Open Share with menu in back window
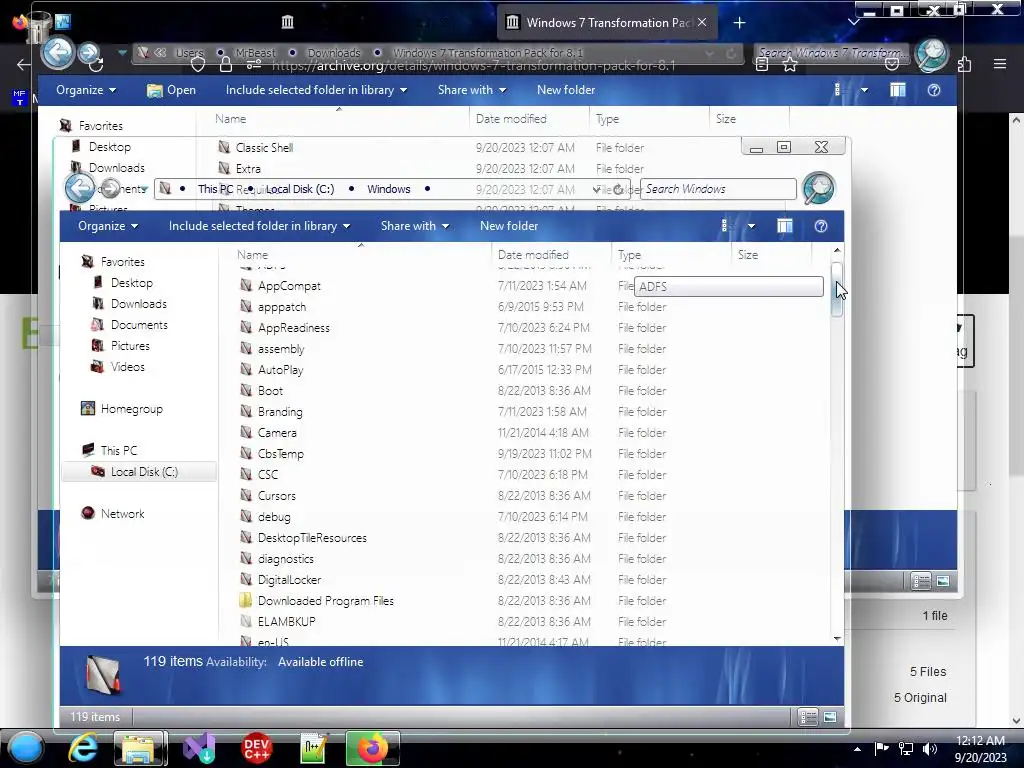Screen dimensions: 1024x768 coord(472,90)
